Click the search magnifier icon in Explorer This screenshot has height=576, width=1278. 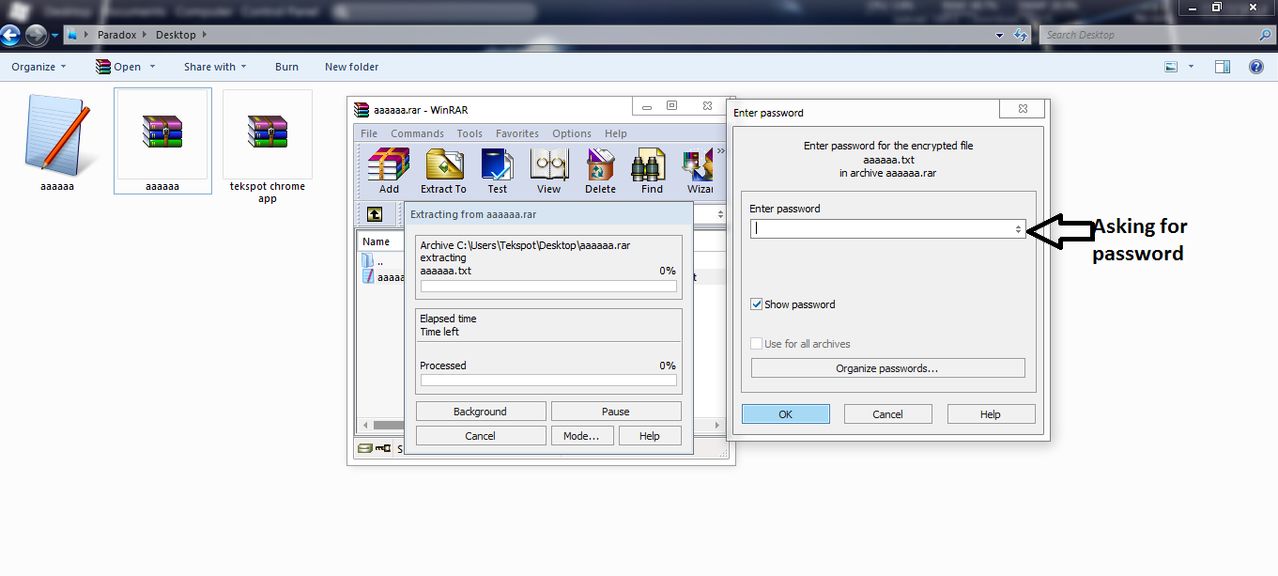[x=1265, y=35]
